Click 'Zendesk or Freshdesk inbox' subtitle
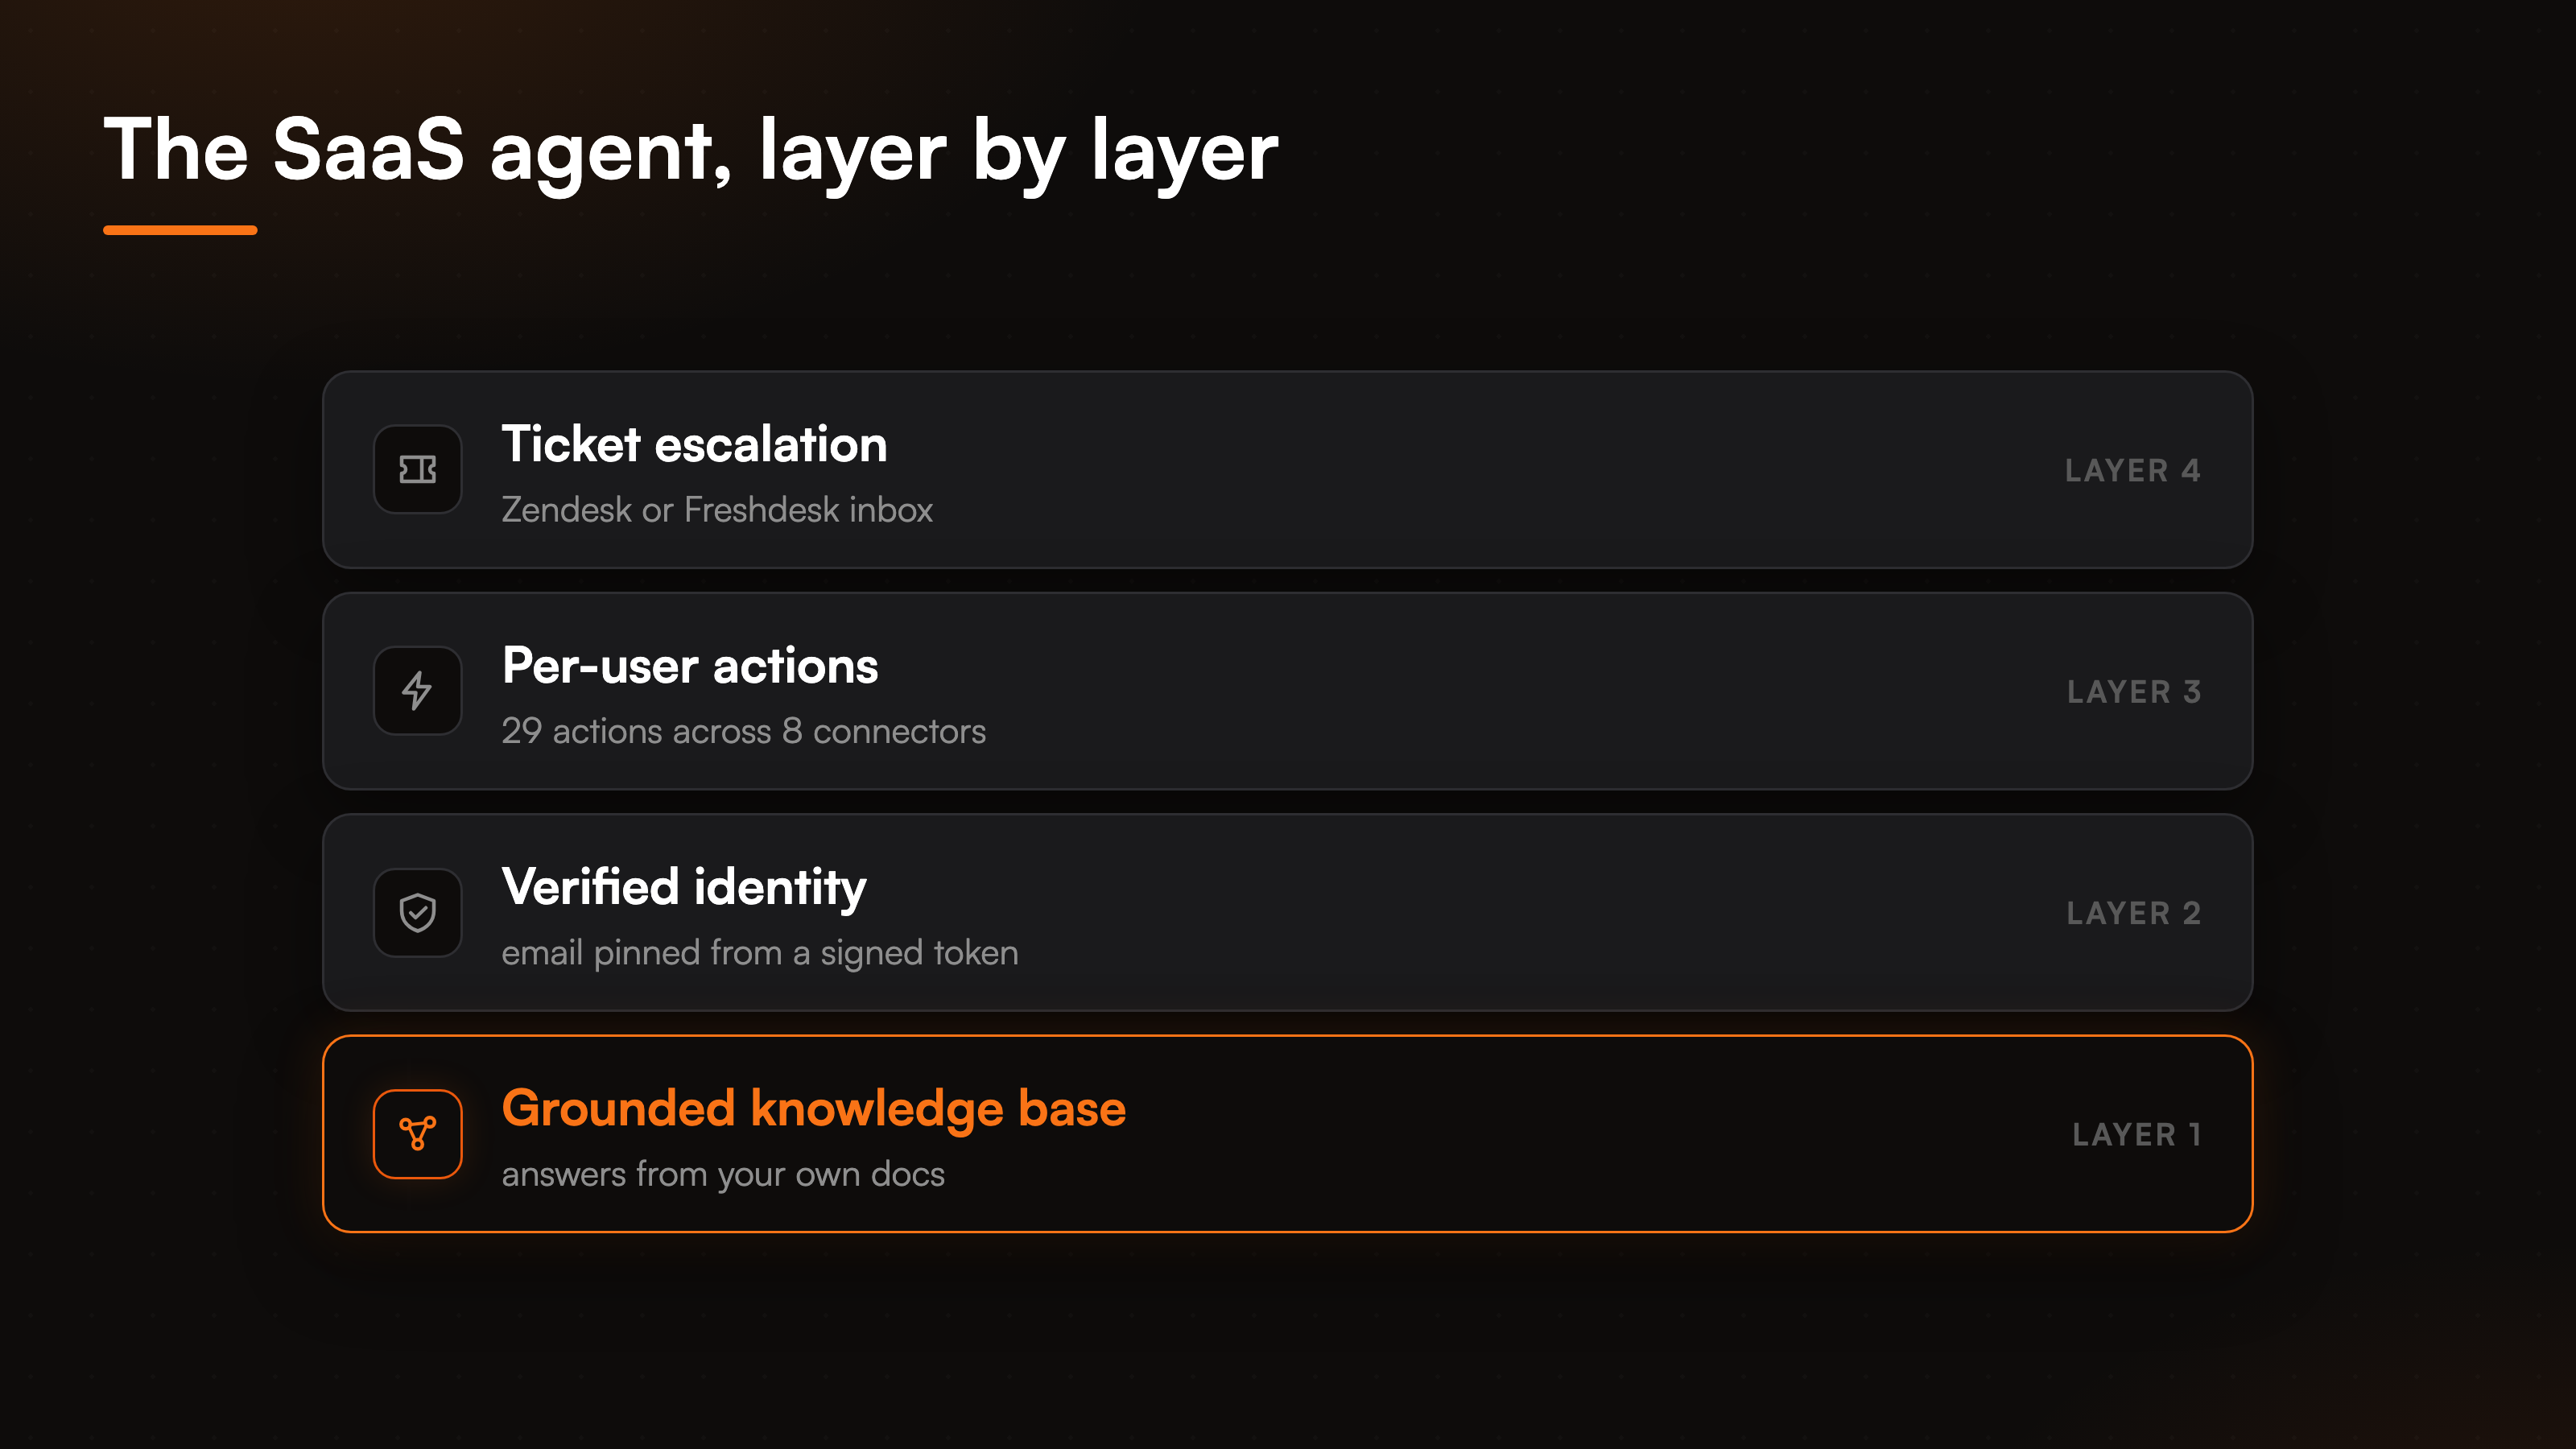Image resolution: width=2576 pixels, height=1449 pixels. (717, 510)
